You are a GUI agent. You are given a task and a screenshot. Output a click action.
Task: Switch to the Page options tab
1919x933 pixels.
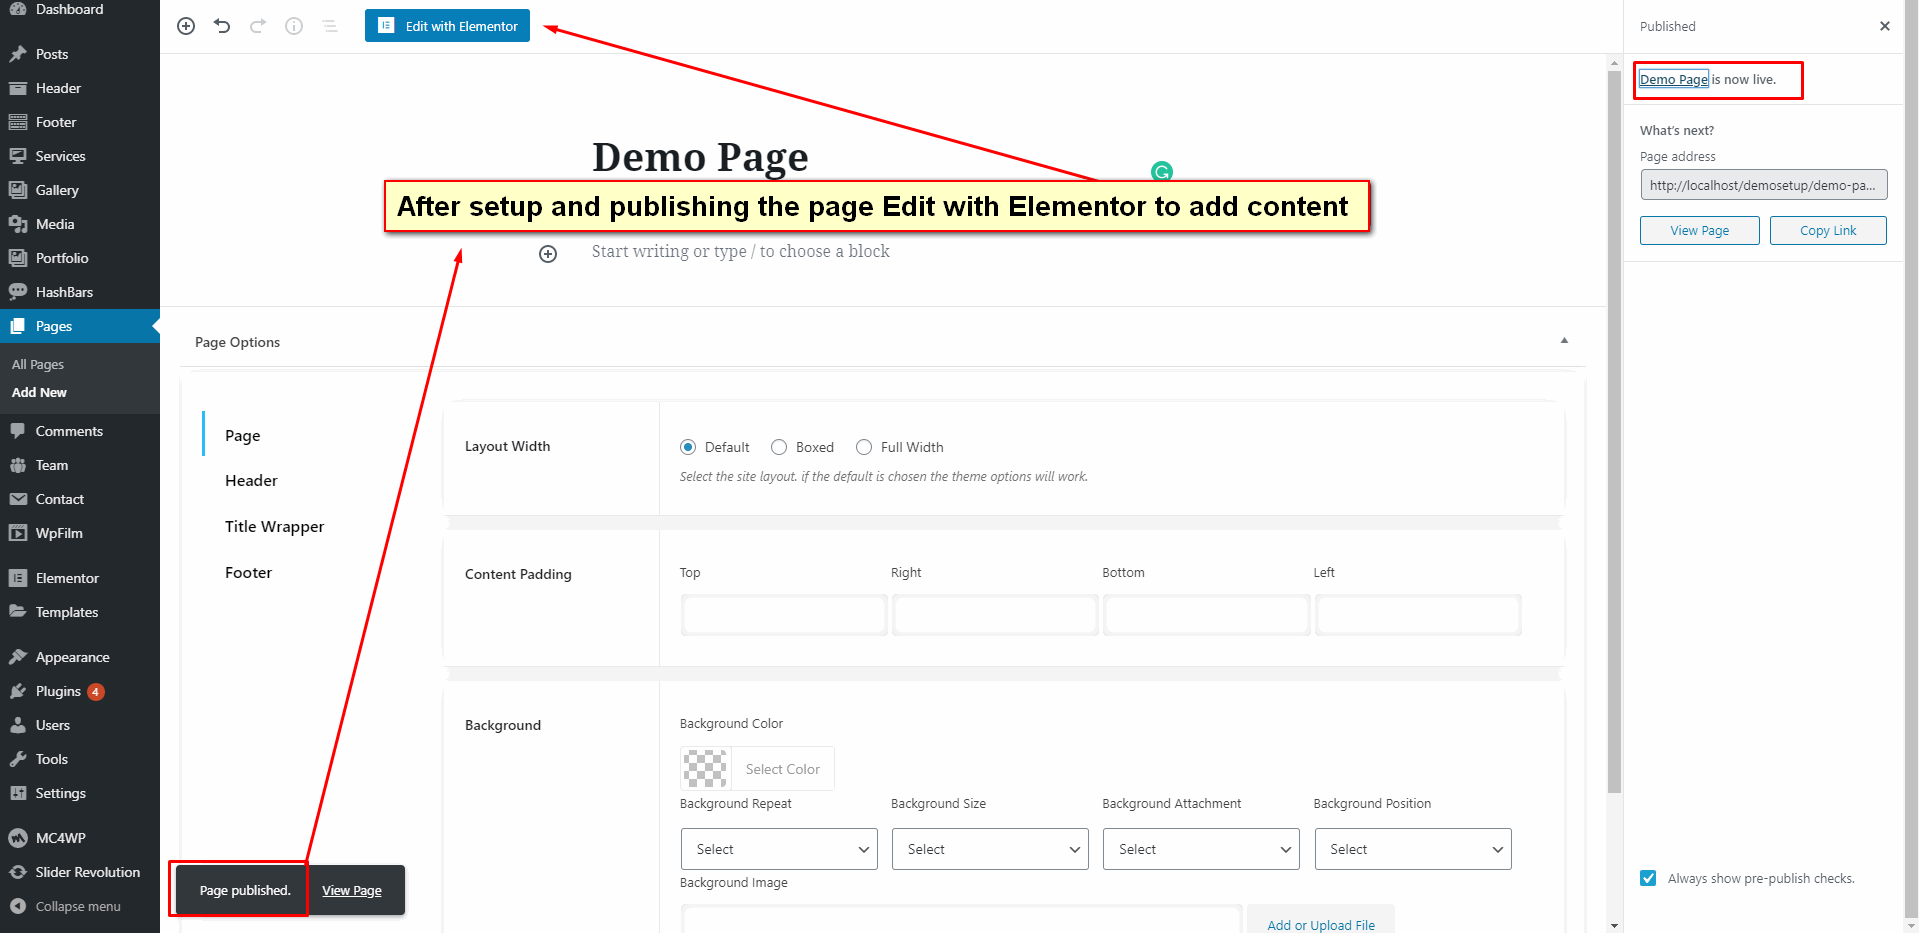[243, 436]
